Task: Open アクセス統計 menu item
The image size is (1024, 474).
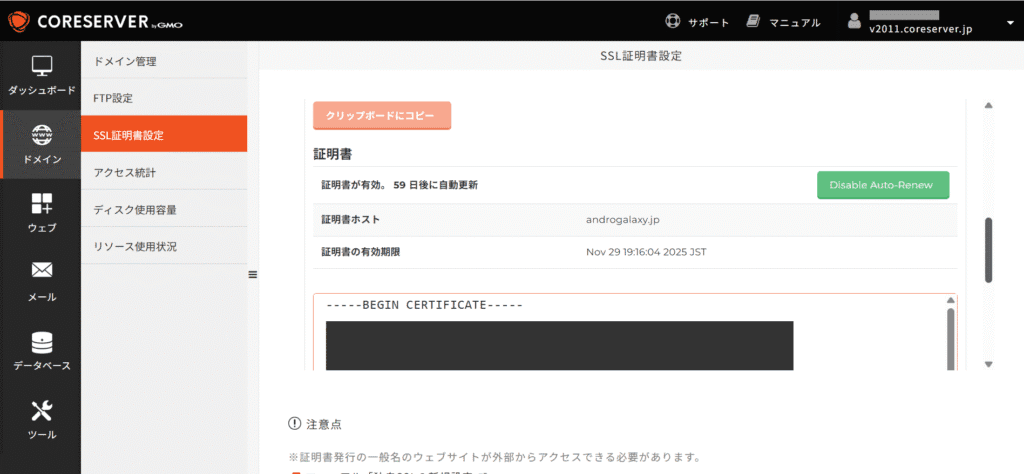Action: point(164,172)
